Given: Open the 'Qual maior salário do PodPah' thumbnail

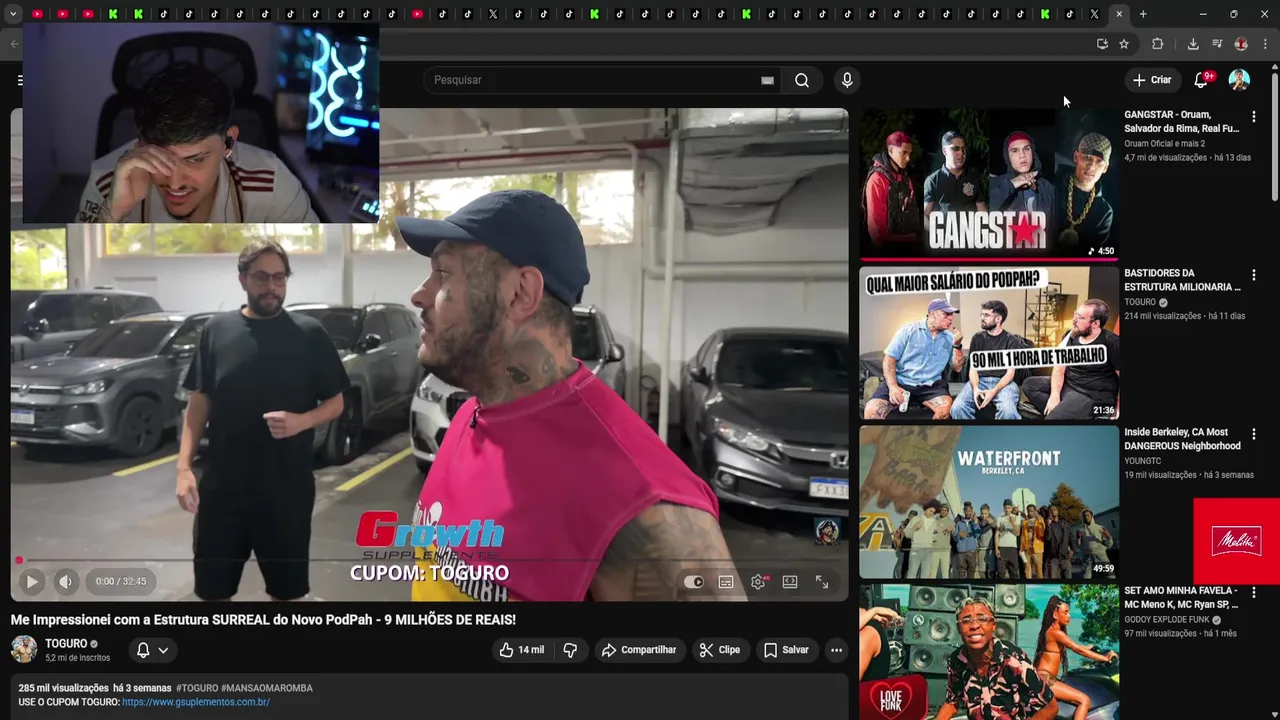Looking at the screenshot, I should pyautogui.click(x=989, y=343).
